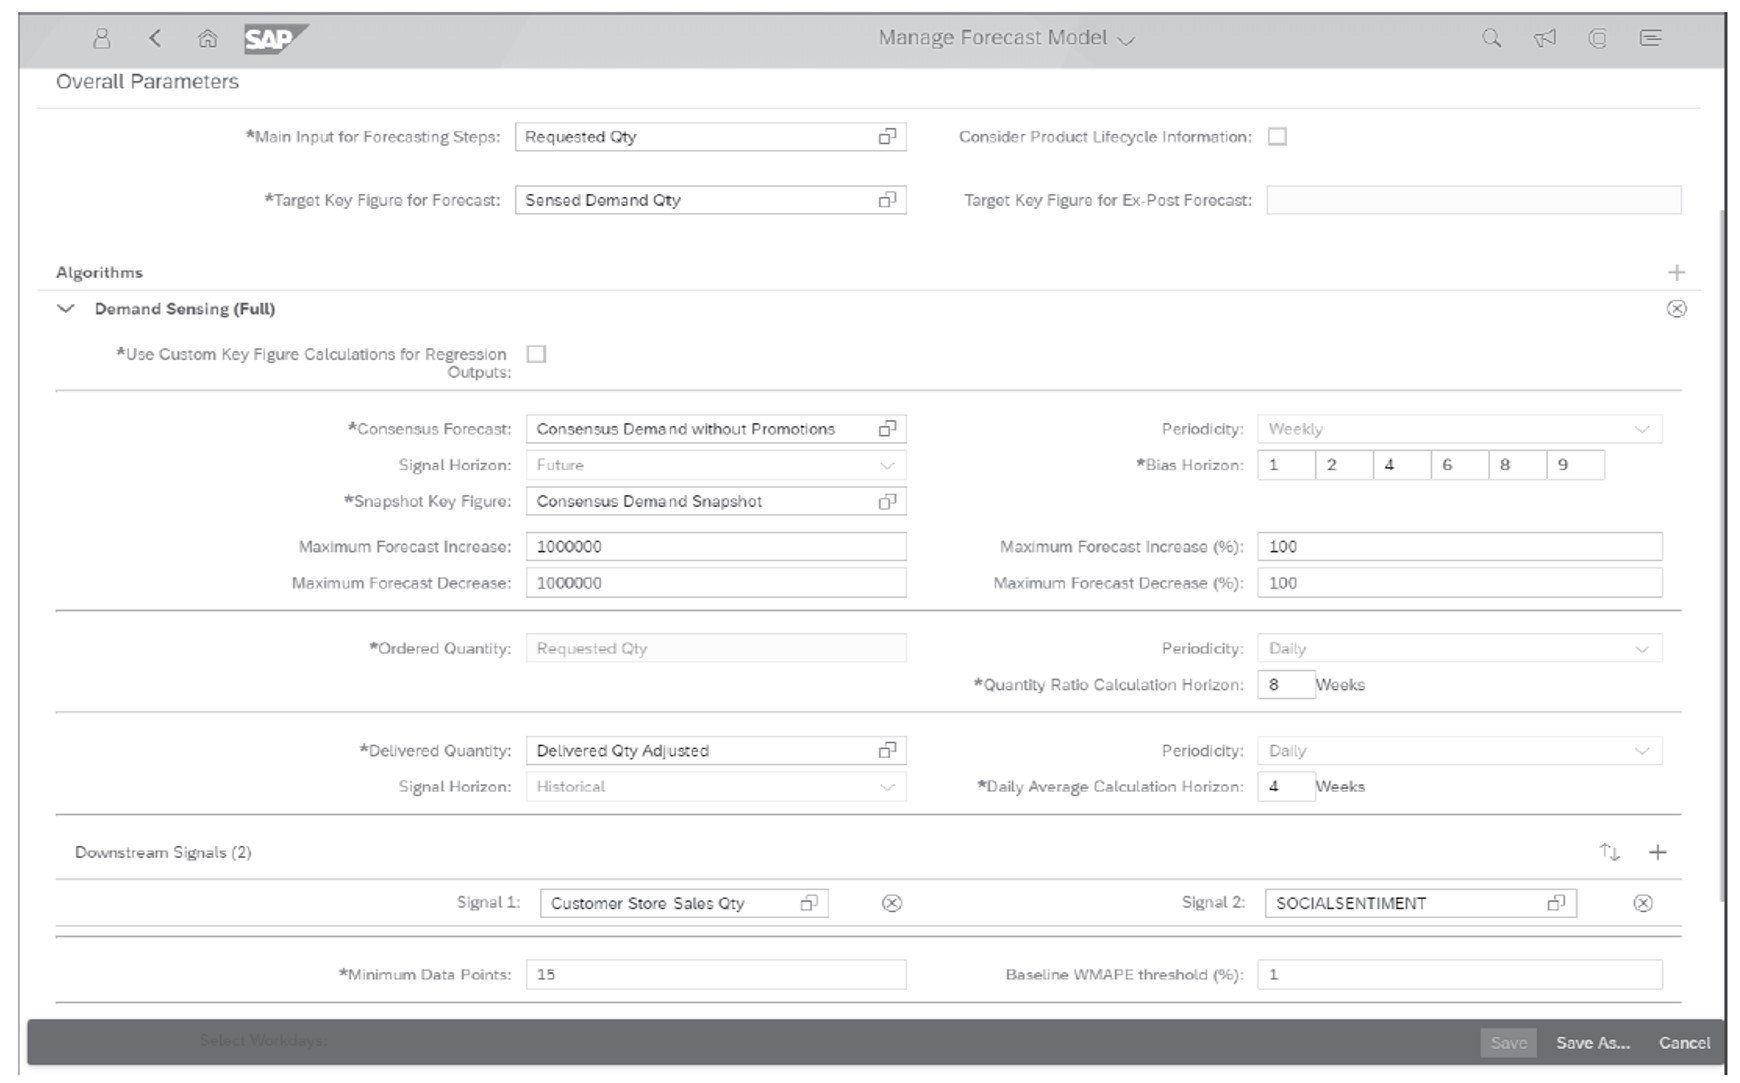Tick Use Custom Key Figure Calculations checkbox
The width and height of the screenshot is (1740, 1083).
[536, 354]
